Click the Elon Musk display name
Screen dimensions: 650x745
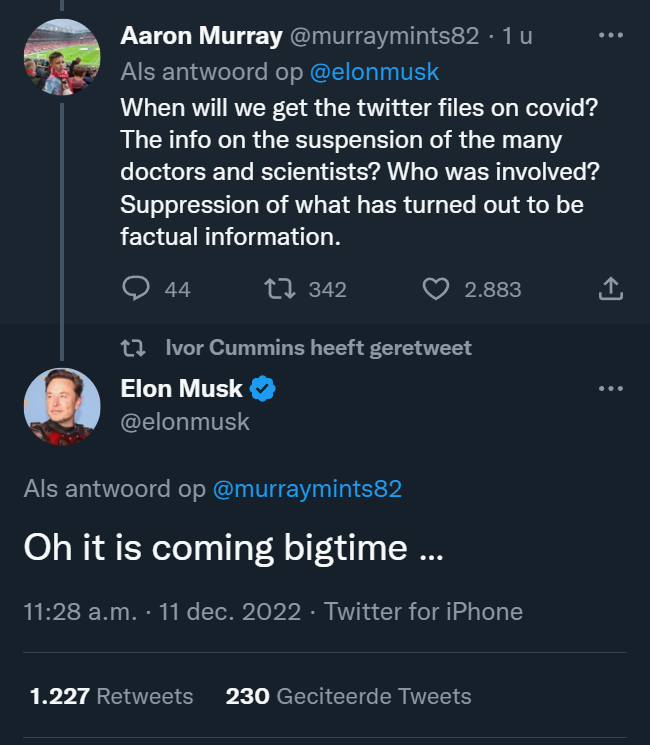182,388
